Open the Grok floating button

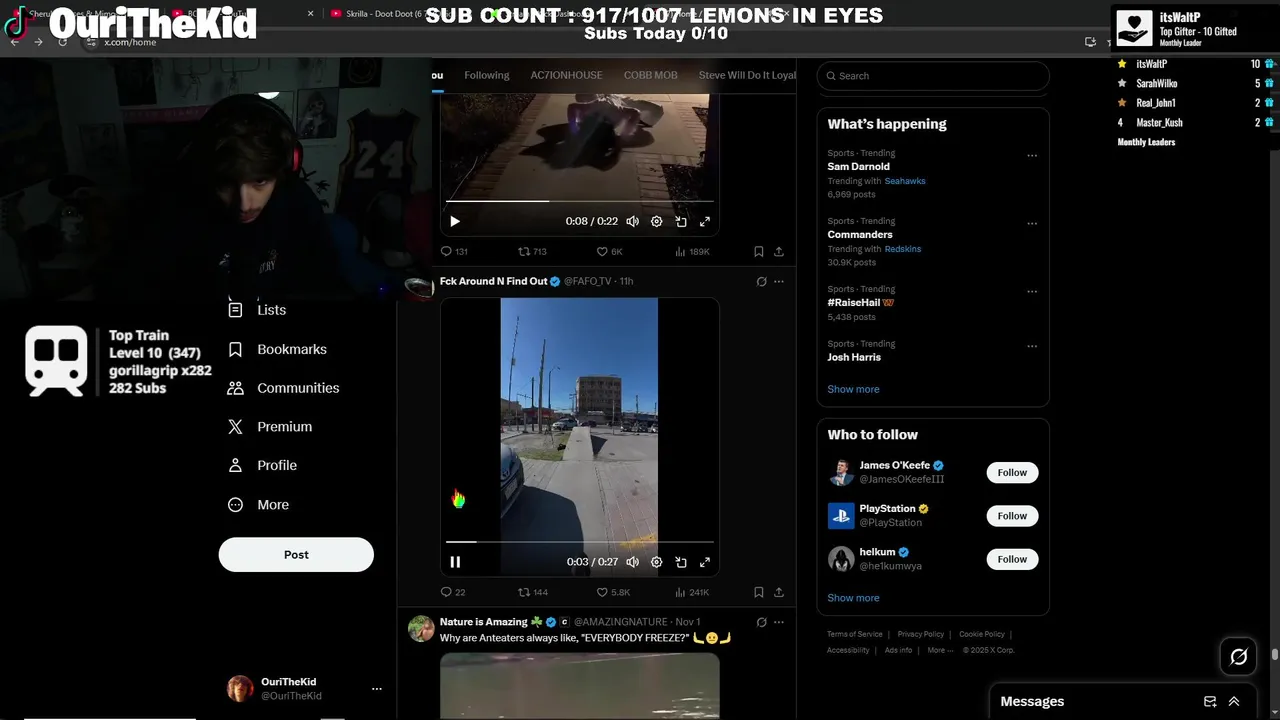click(1238, 657)
